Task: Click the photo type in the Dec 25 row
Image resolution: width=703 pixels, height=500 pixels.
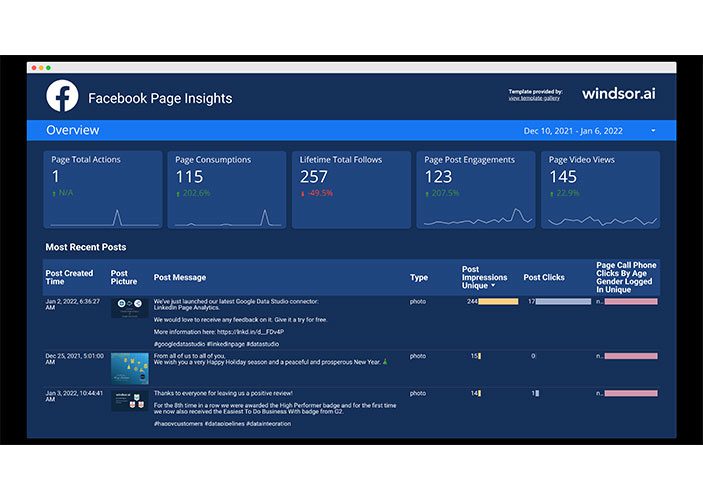Action: click(417, 356)
